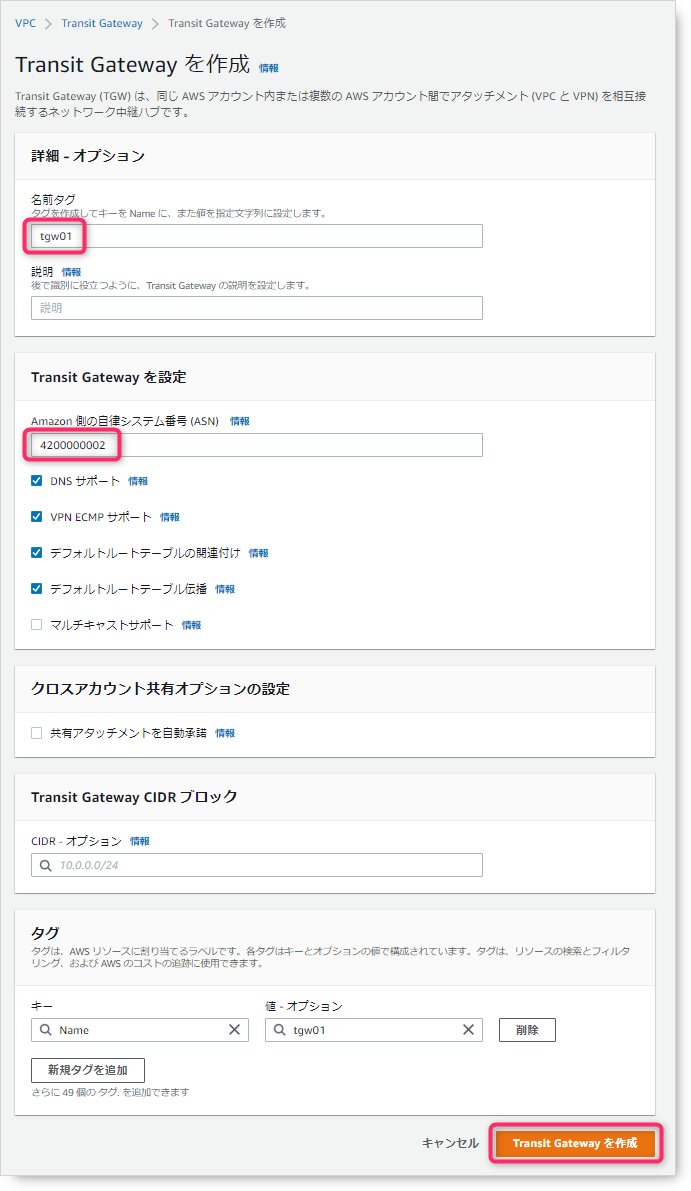Click the orange Transit Gateway を作成 button

[575, 1143]
